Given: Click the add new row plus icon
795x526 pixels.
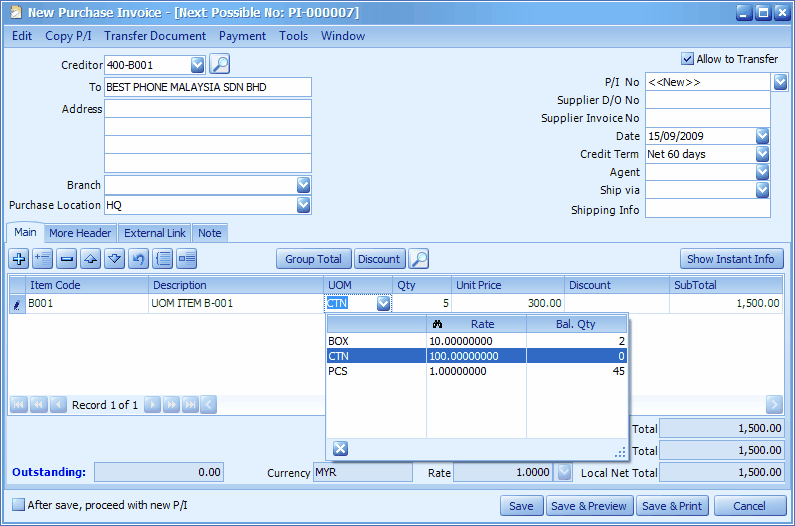Looking at the screenshot, I should click(x=19, y=259).
